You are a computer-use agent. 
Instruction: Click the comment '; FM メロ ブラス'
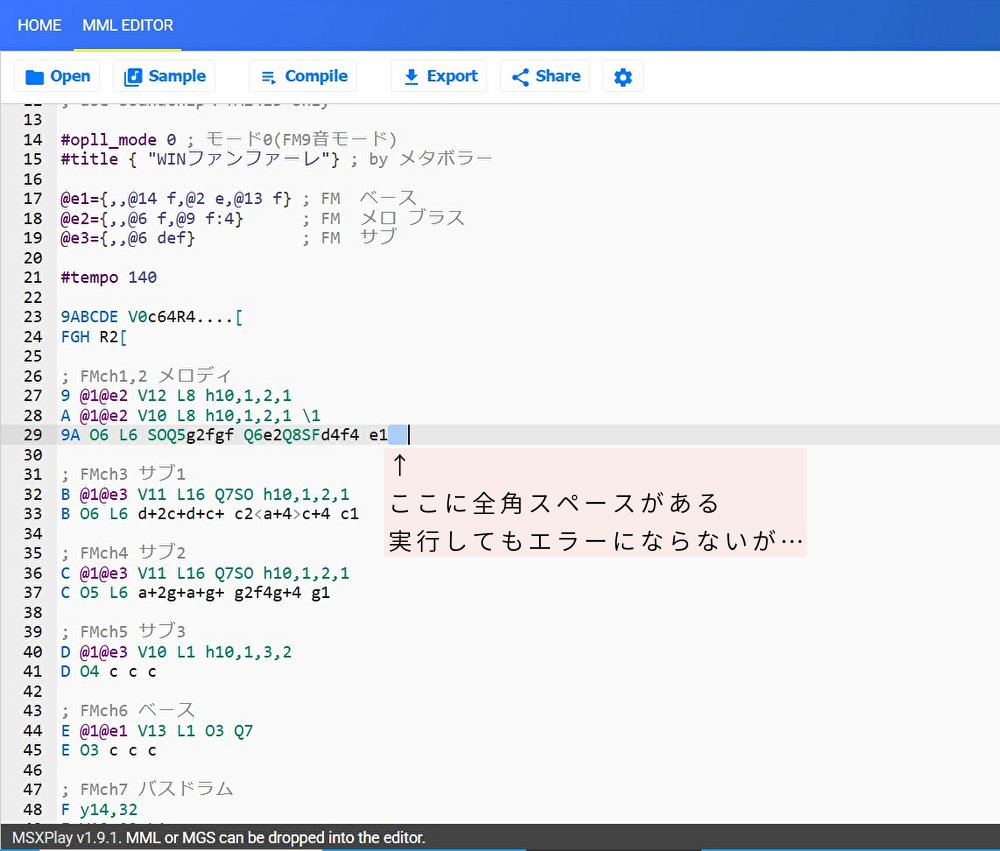pyautogui.click(x=383, y=219)
